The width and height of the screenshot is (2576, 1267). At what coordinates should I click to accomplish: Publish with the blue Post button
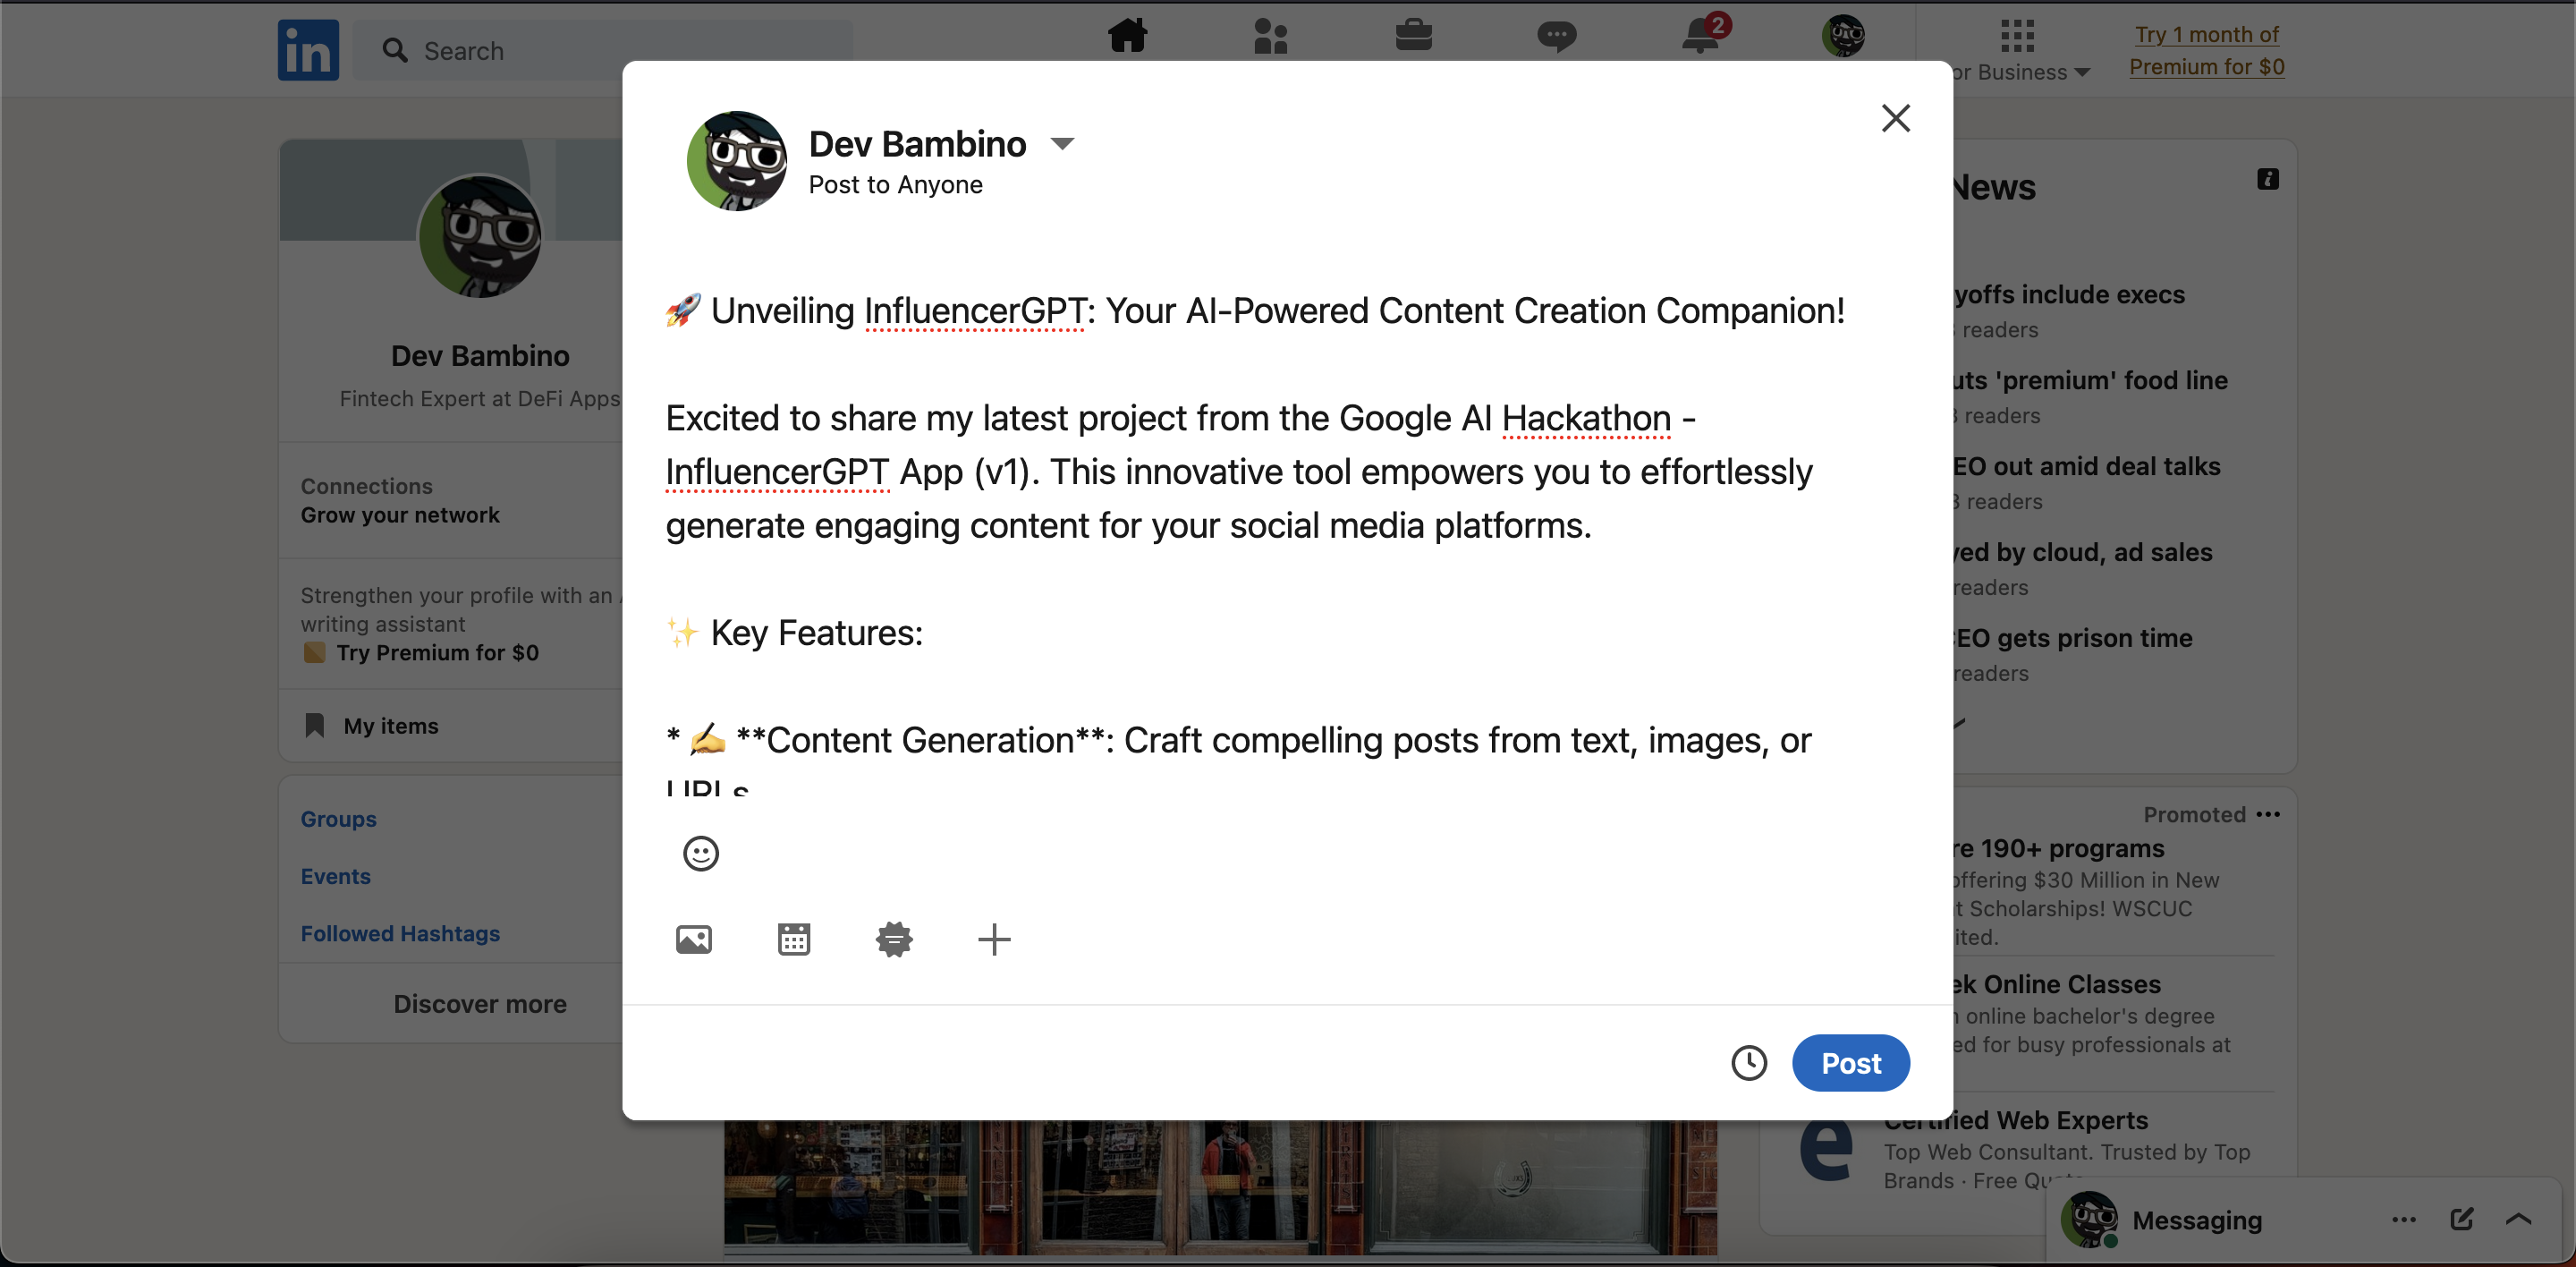click(1850, 1062)
